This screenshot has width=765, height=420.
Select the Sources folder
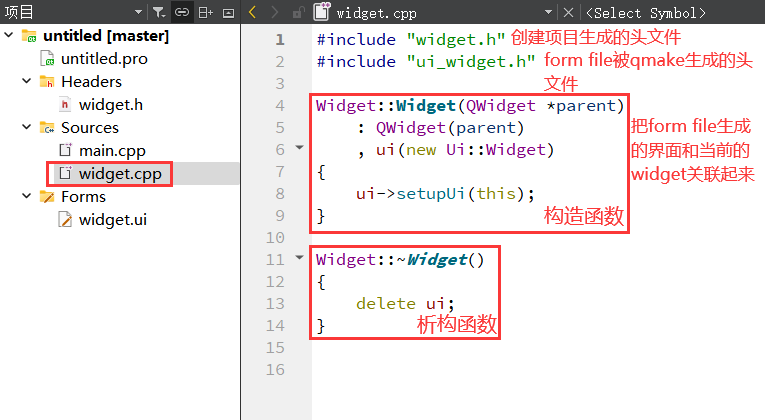tap(90, 127)
